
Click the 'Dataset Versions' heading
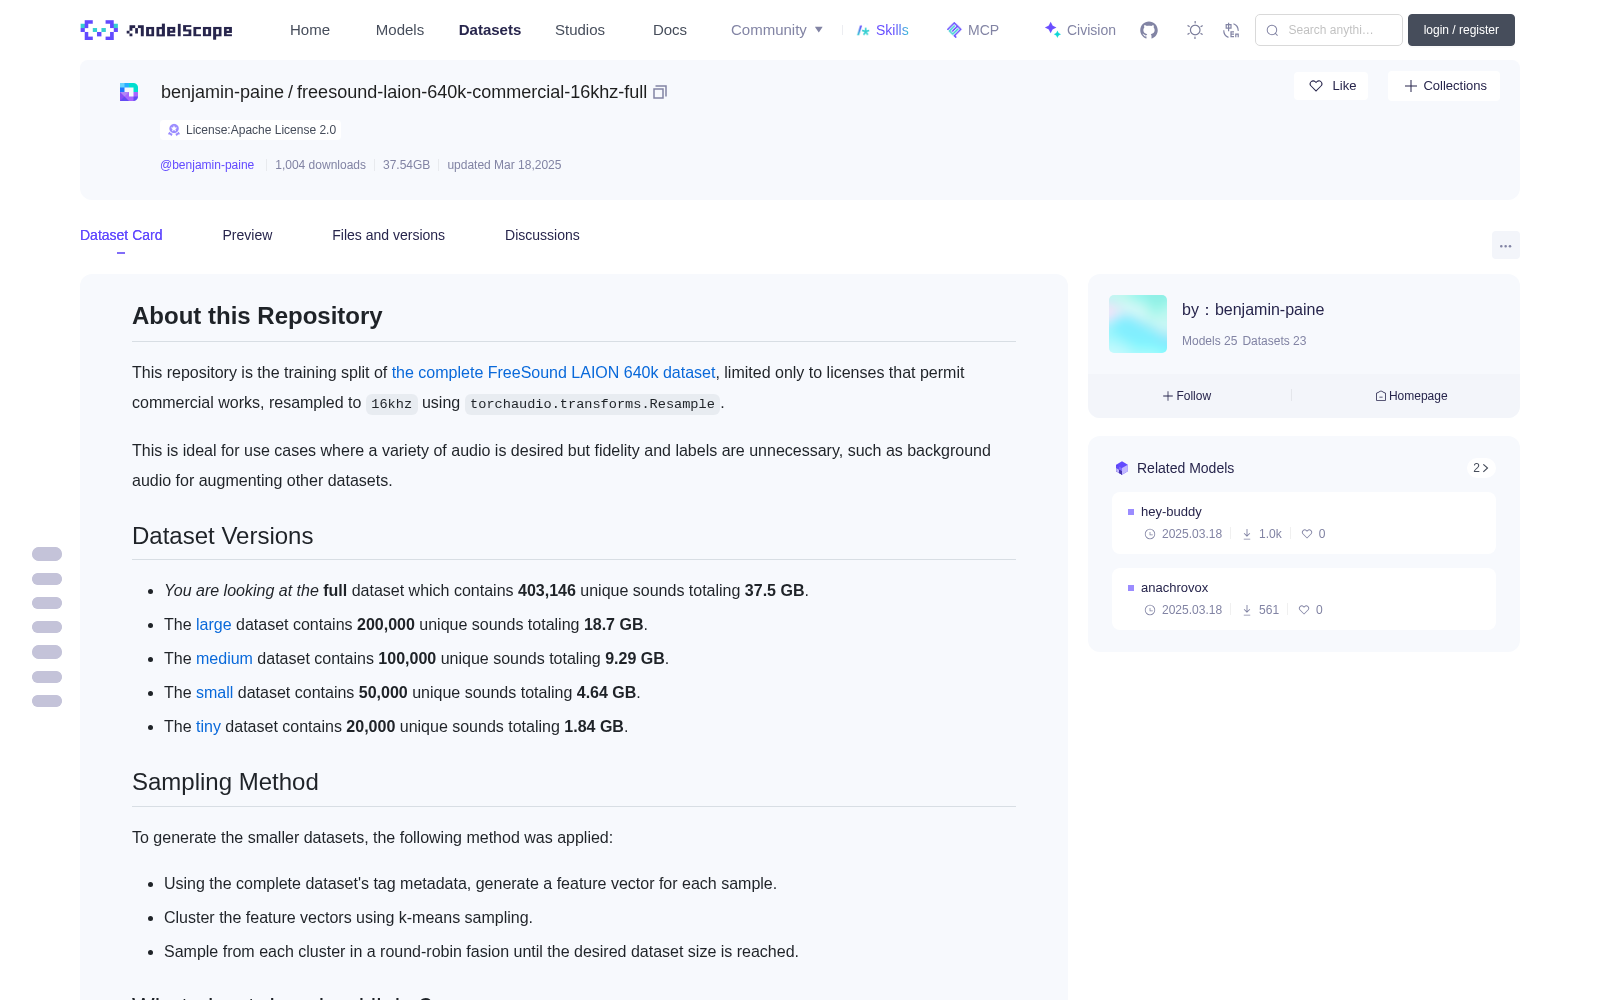tap(222, 536)
